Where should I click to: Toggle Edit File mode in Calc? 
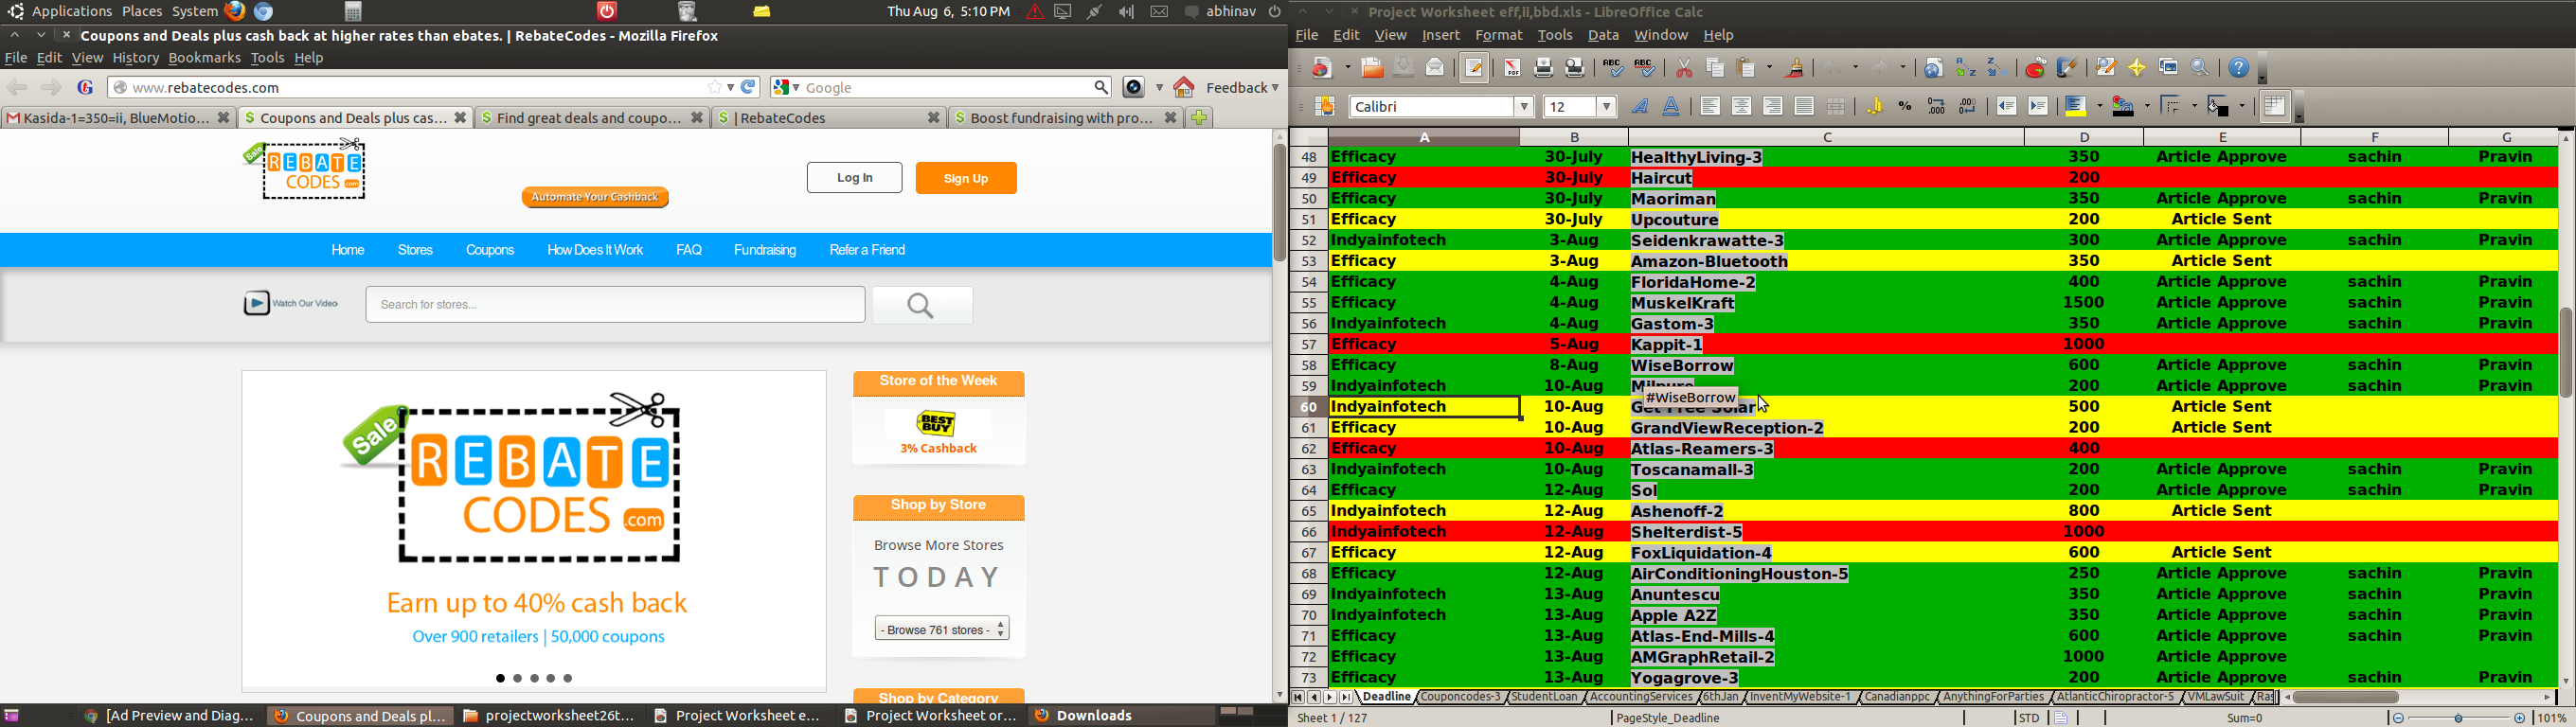pyautogui.click(x=1474, y=68)
